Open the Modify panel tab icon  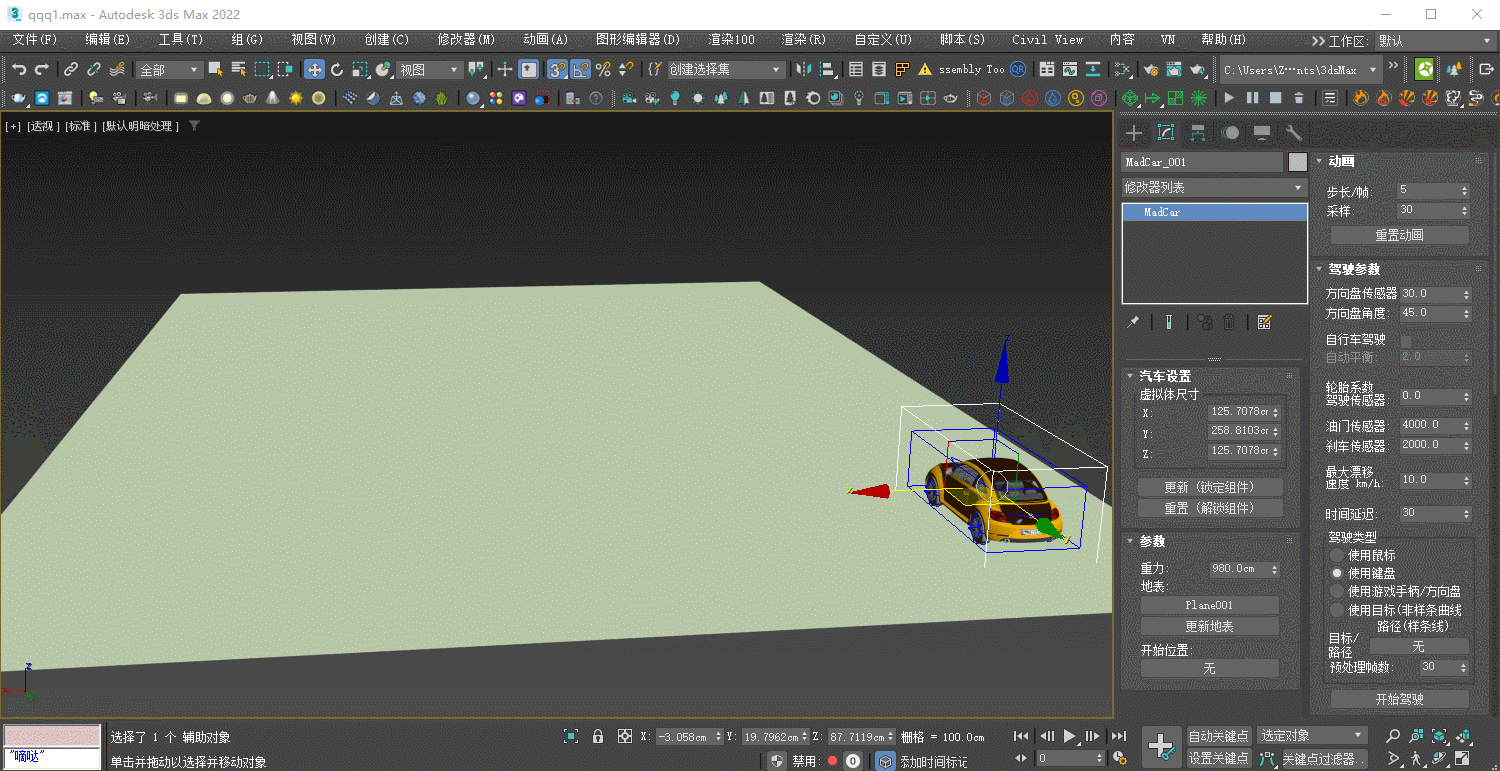[1165, 133]
